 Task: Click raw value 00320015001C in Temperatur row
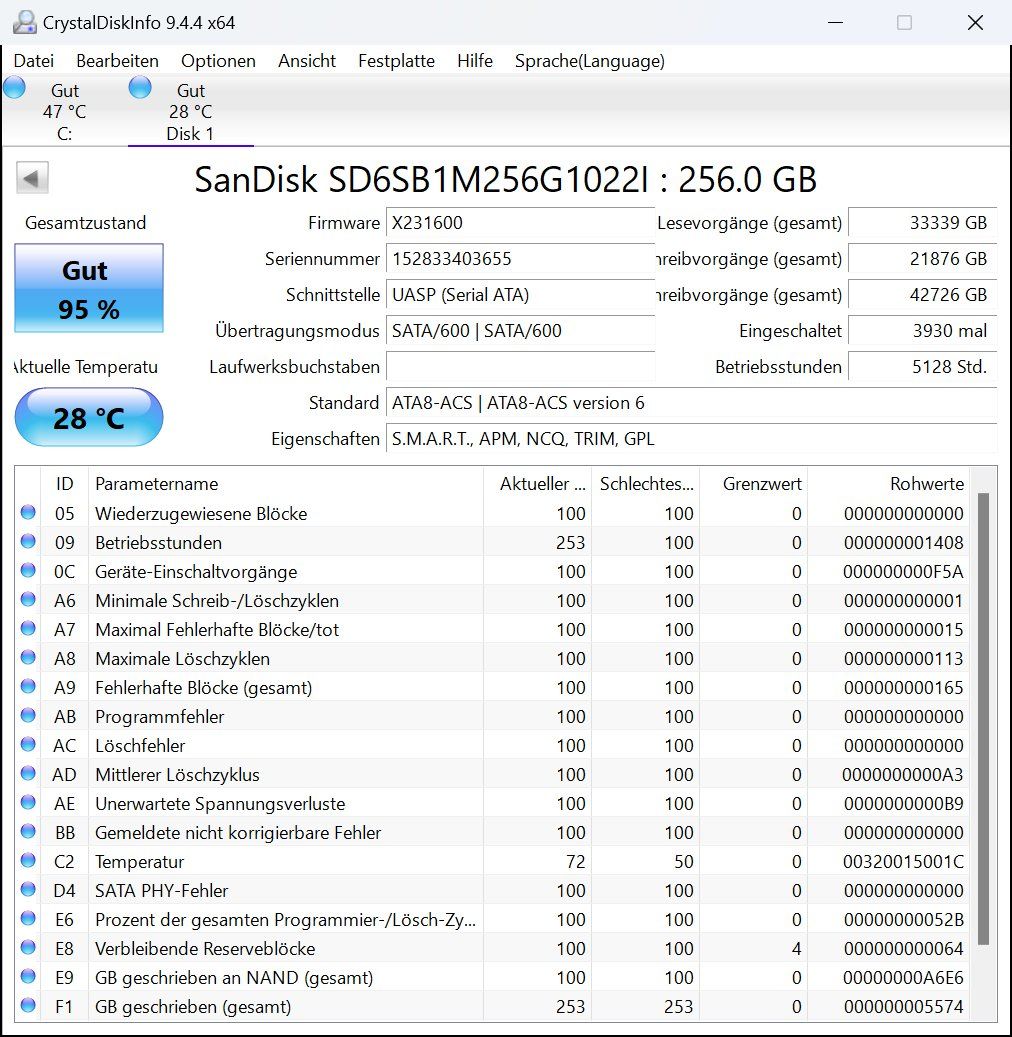pos(903,861)
